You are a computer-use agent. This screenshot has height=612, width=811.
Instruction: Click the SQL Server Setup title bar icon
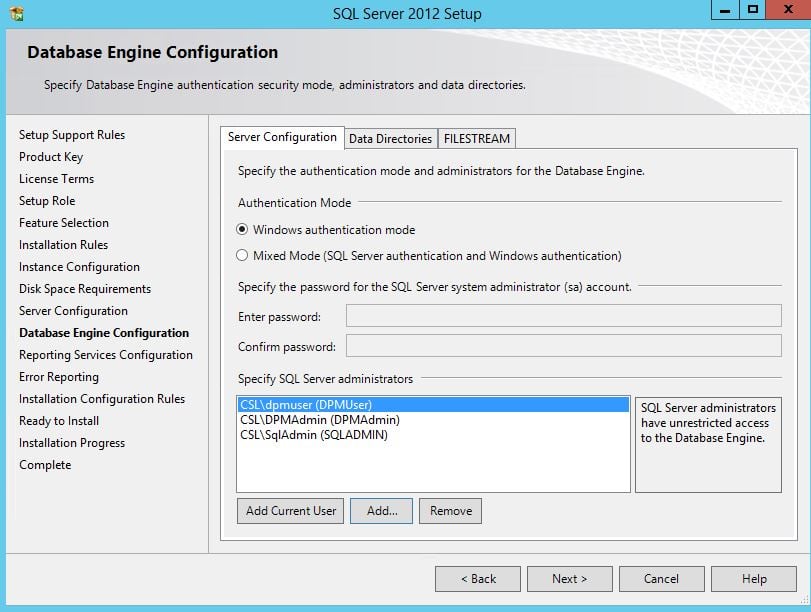tap(17, 13)
